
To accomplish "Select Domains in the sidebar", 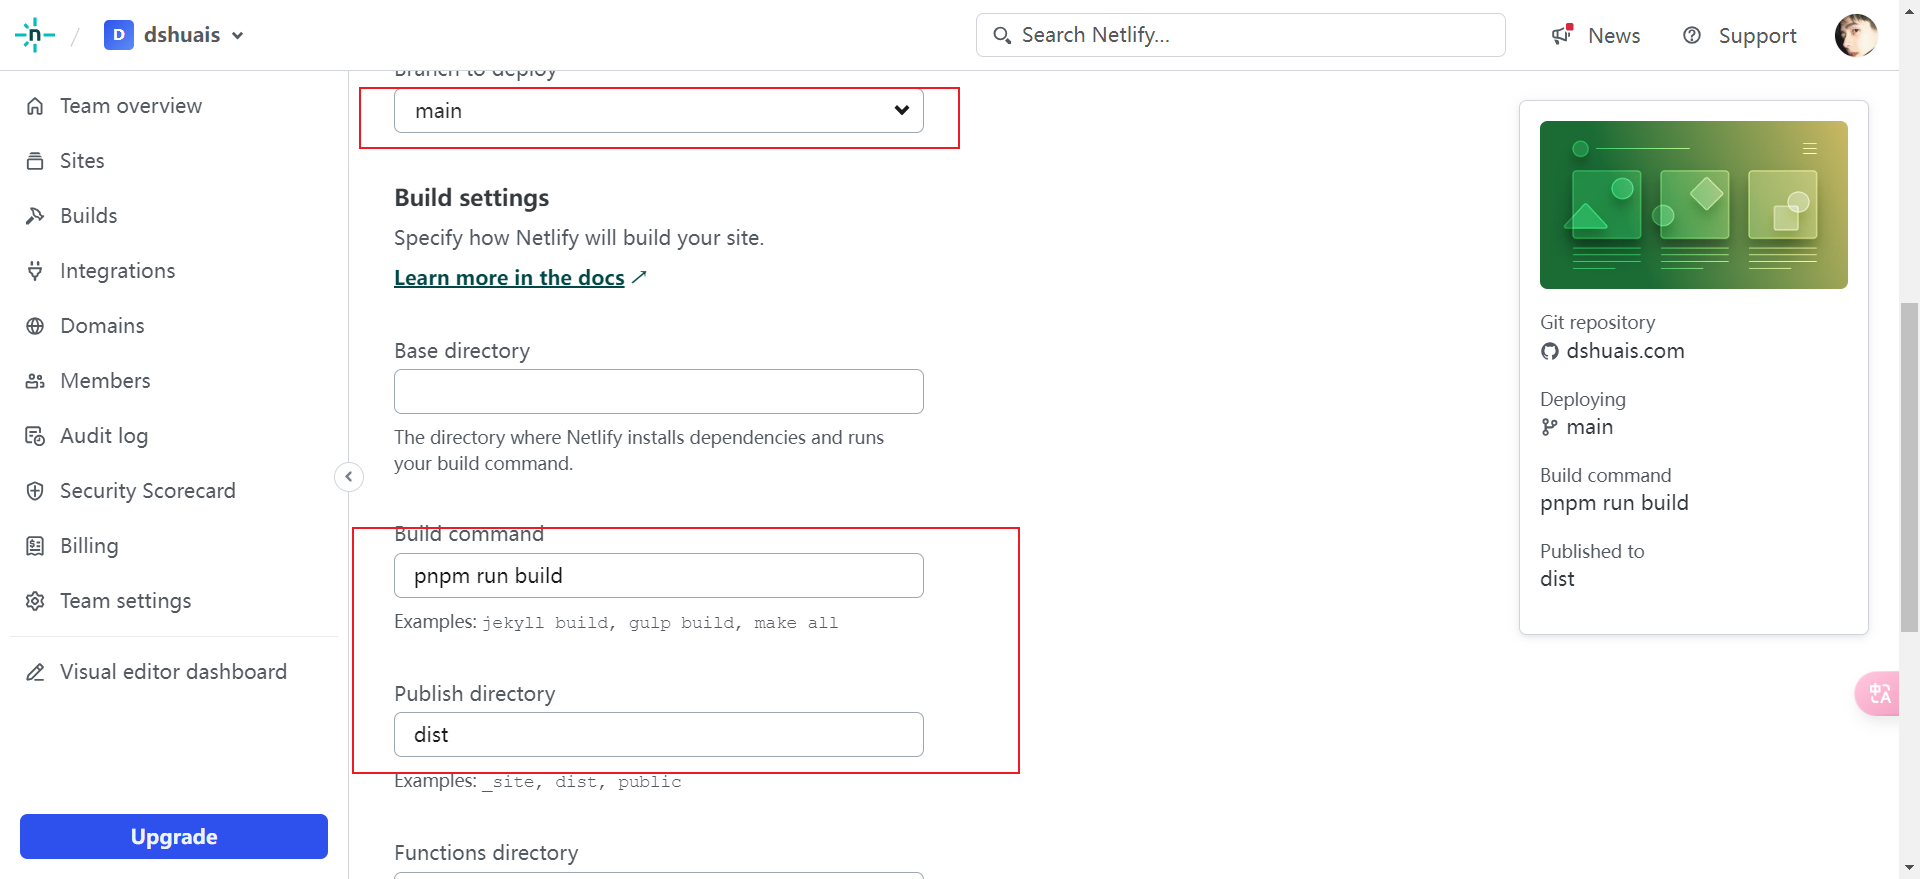I will coord(102,326).
